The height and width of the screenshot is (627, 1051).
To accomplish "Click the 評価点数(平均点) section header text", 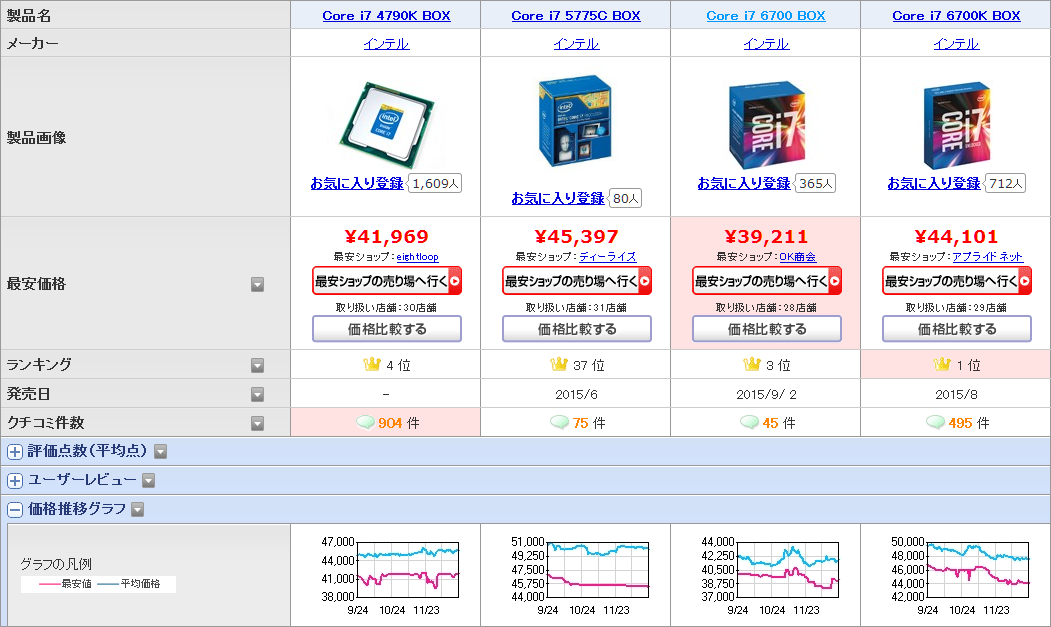I will point(87,451).
